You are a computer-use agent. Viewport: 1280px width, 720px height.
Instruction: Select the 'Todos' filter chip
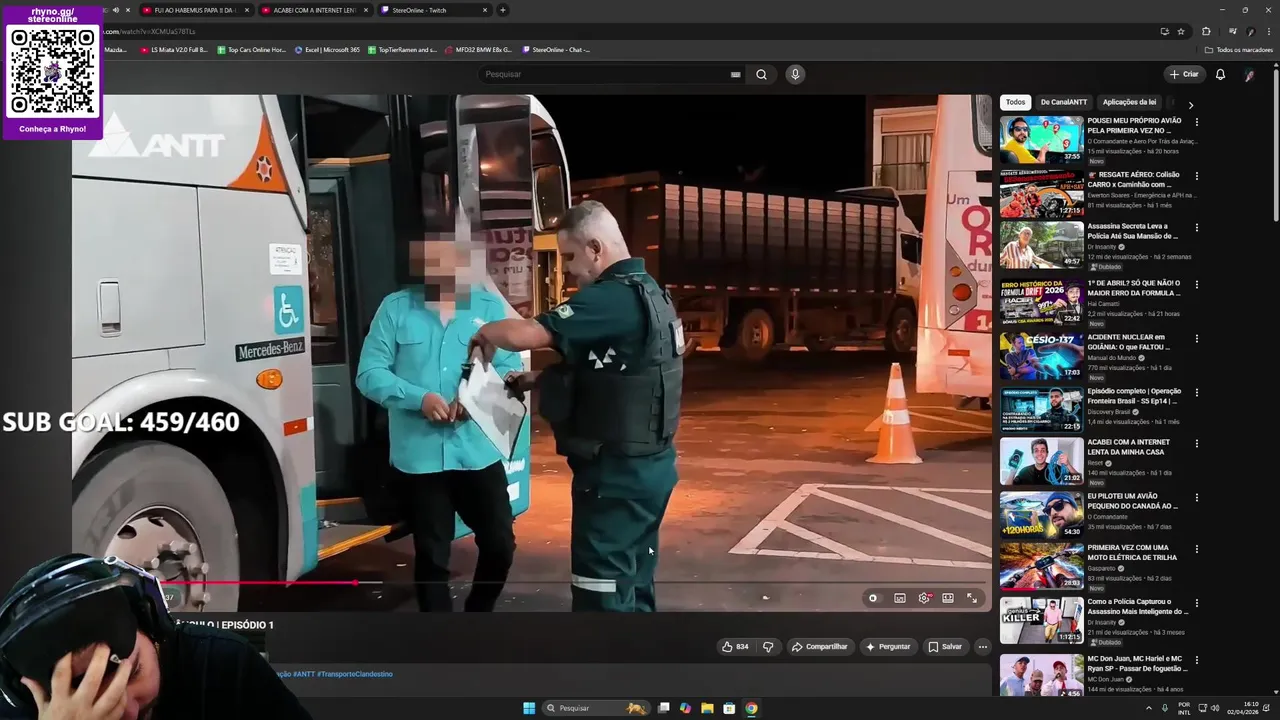(1015, 102)
